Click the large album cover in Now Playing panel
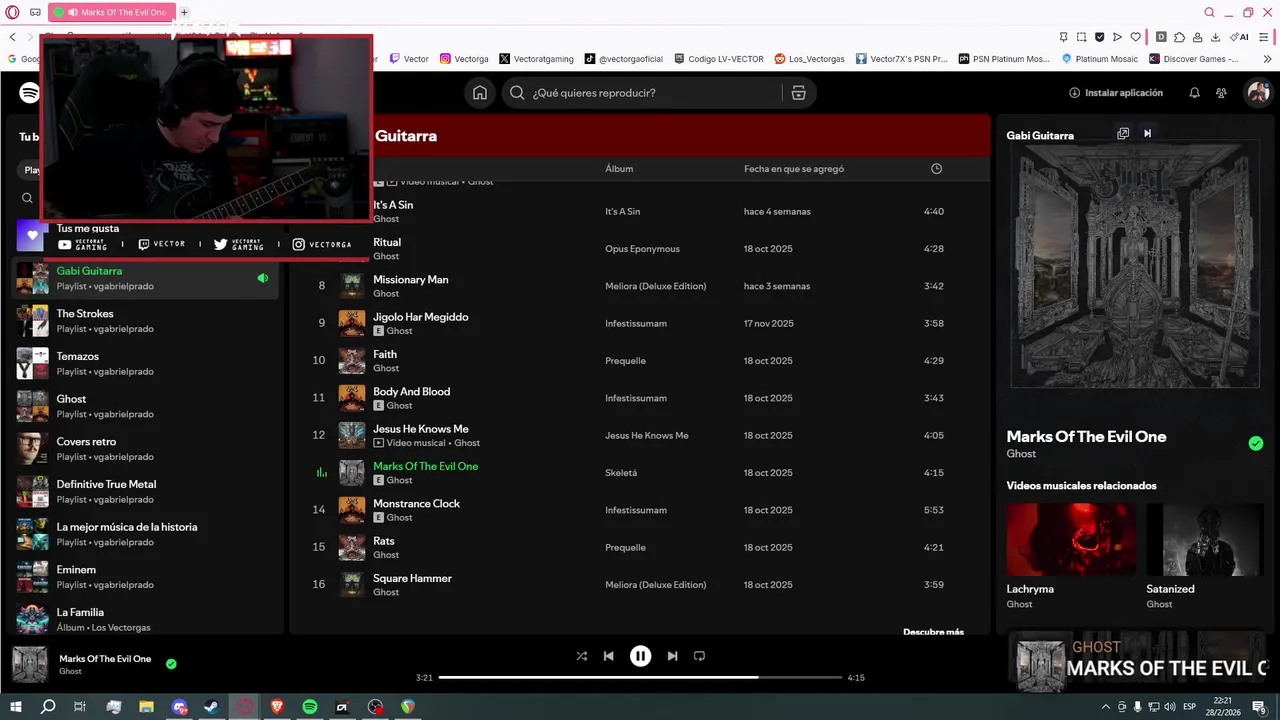 pos(1135,265)
